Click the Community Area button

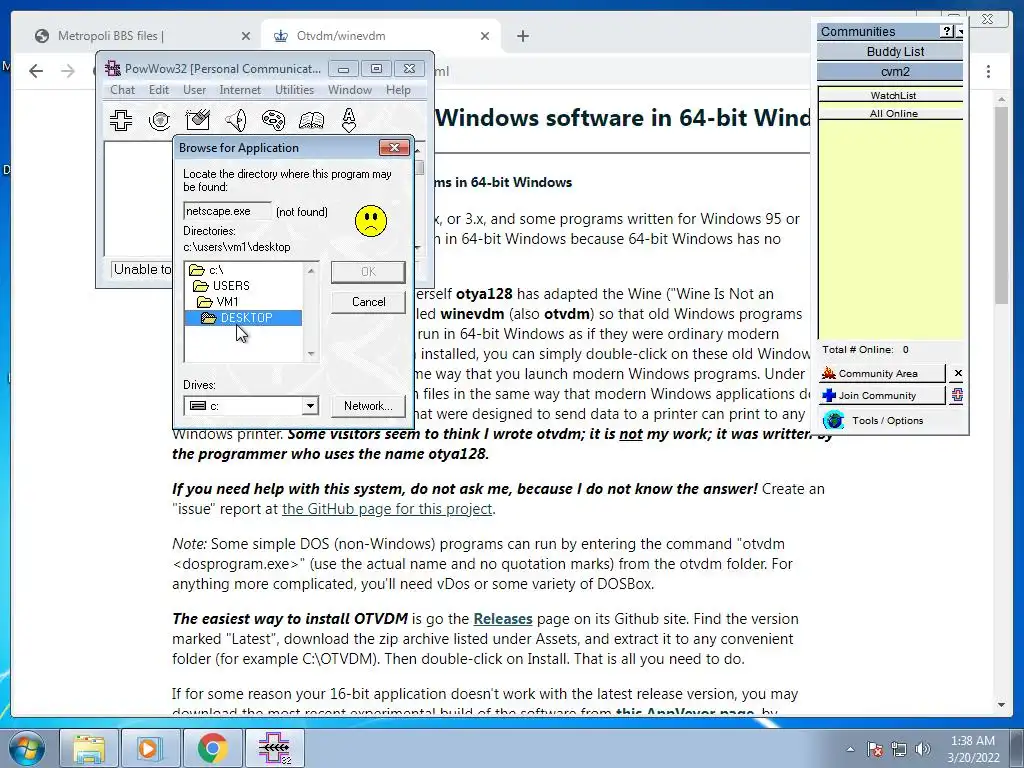(882, 374)
